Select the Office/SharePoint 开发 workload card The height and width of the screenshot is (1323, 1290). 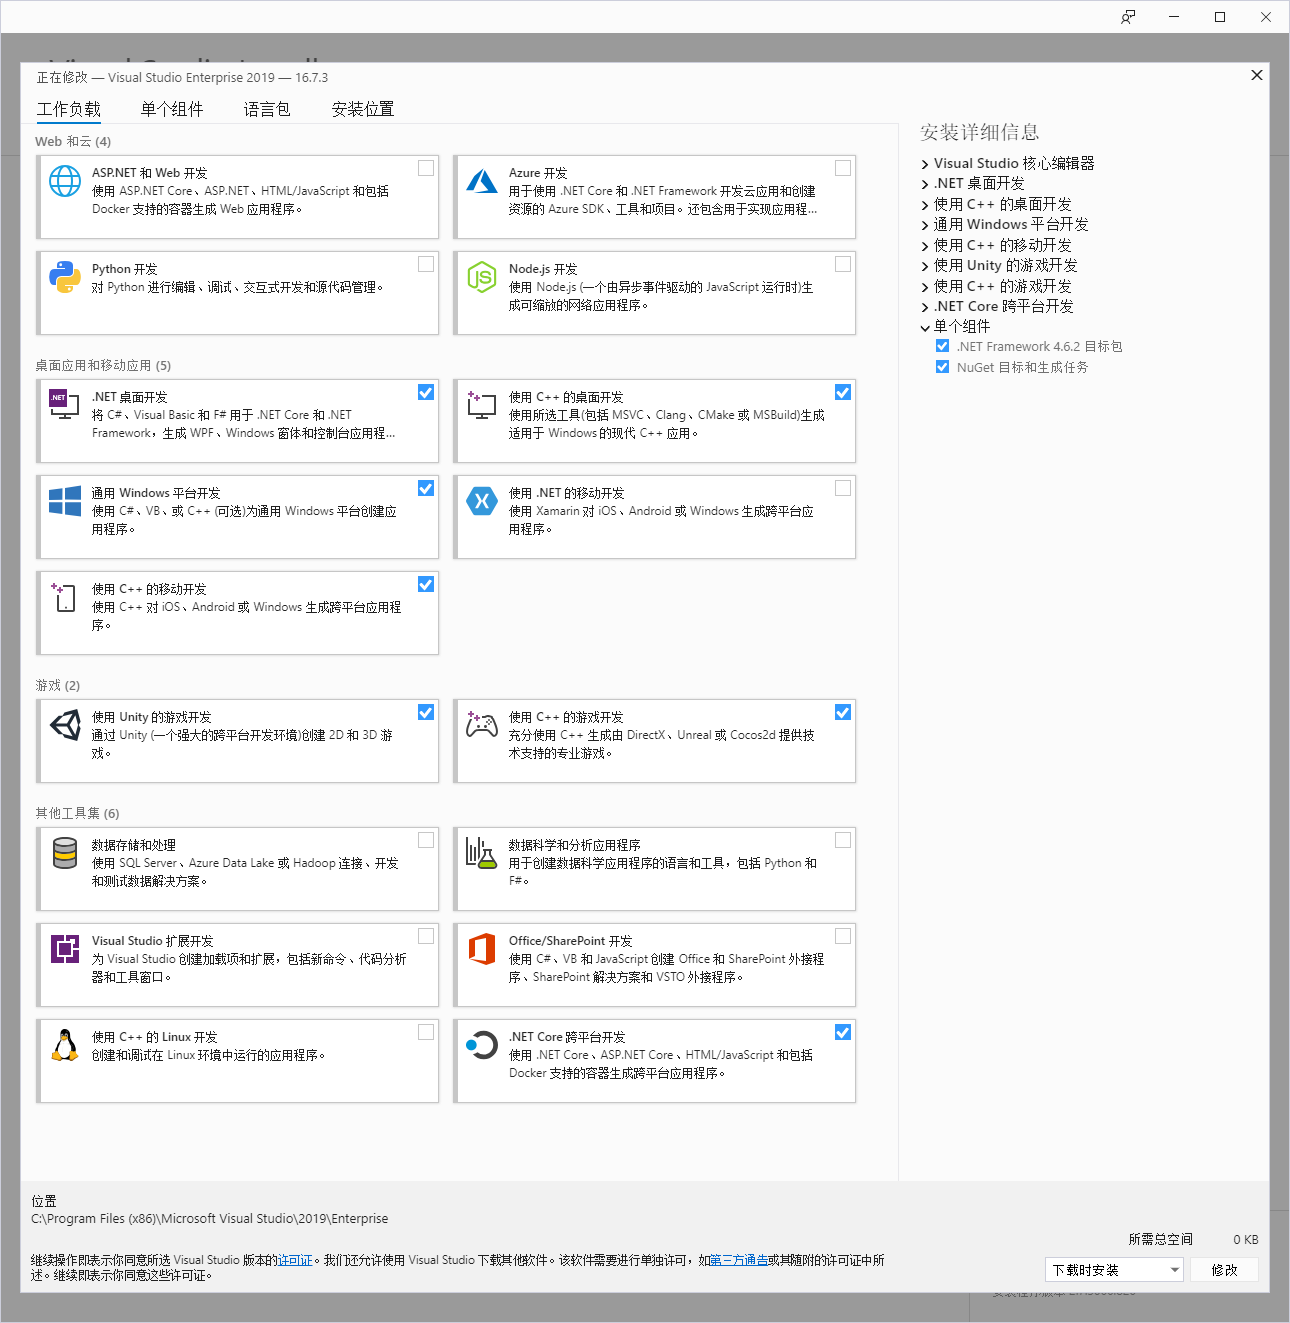pos(655,965)
